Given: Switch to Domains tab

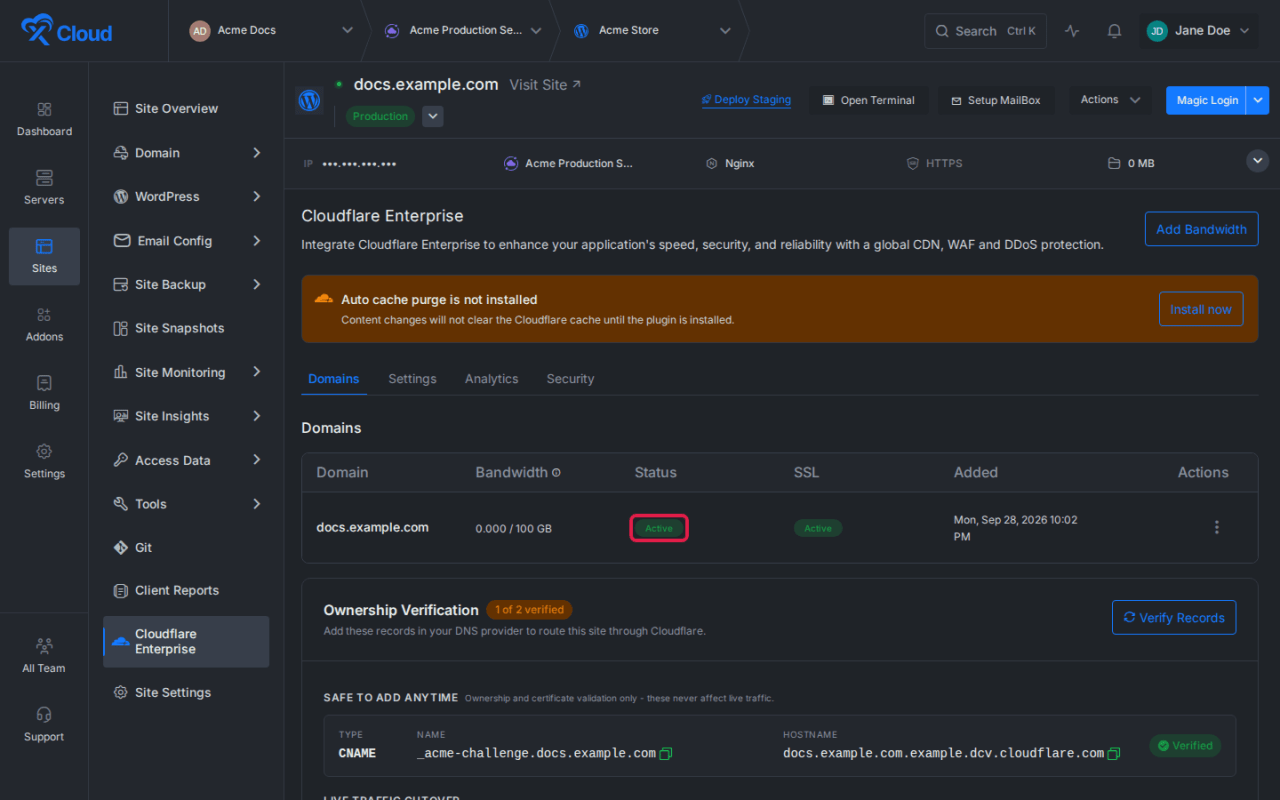Looking at the screenshot, I should click(334, 379).
